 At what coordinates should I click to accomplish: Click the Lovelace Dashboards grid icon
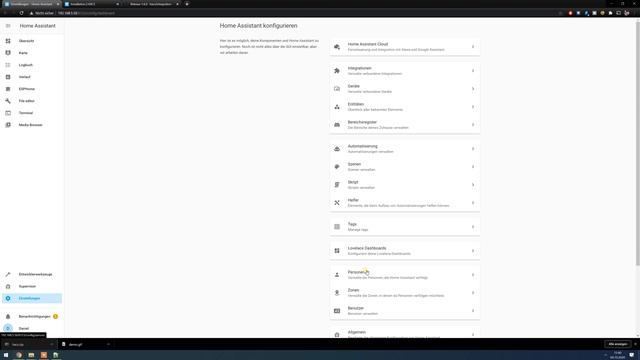pyautogui.click(x=337, y=251)
